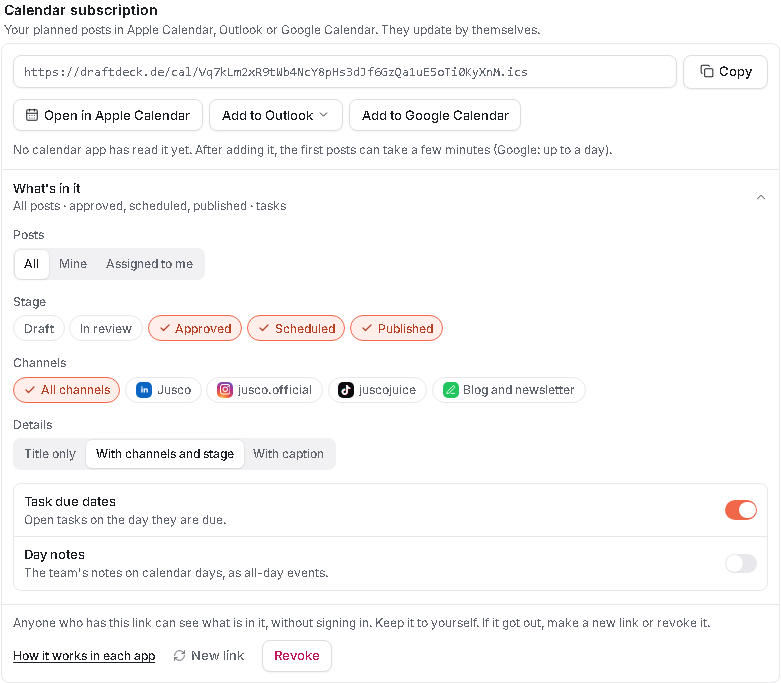Click the green pencil Blog icon
The height and width of the screenshot is (683, 781).
[x=450, y=390]
